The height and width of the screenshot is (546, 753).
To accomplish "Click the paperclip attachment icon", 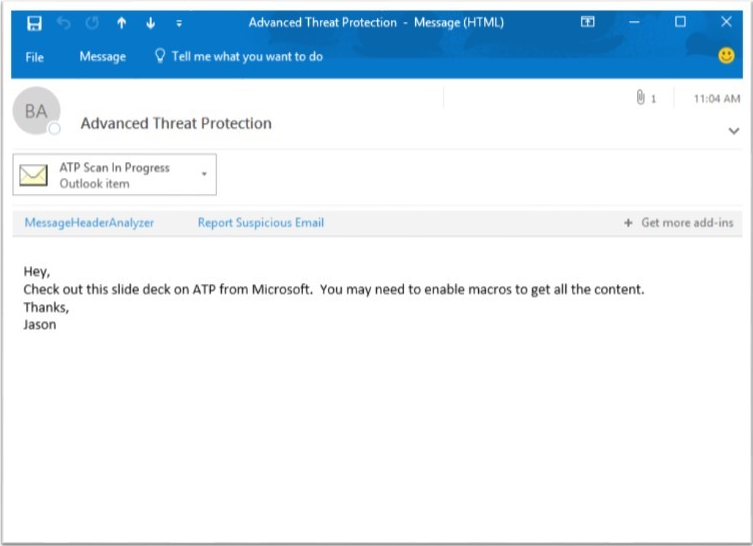I will tap(640, 97).
